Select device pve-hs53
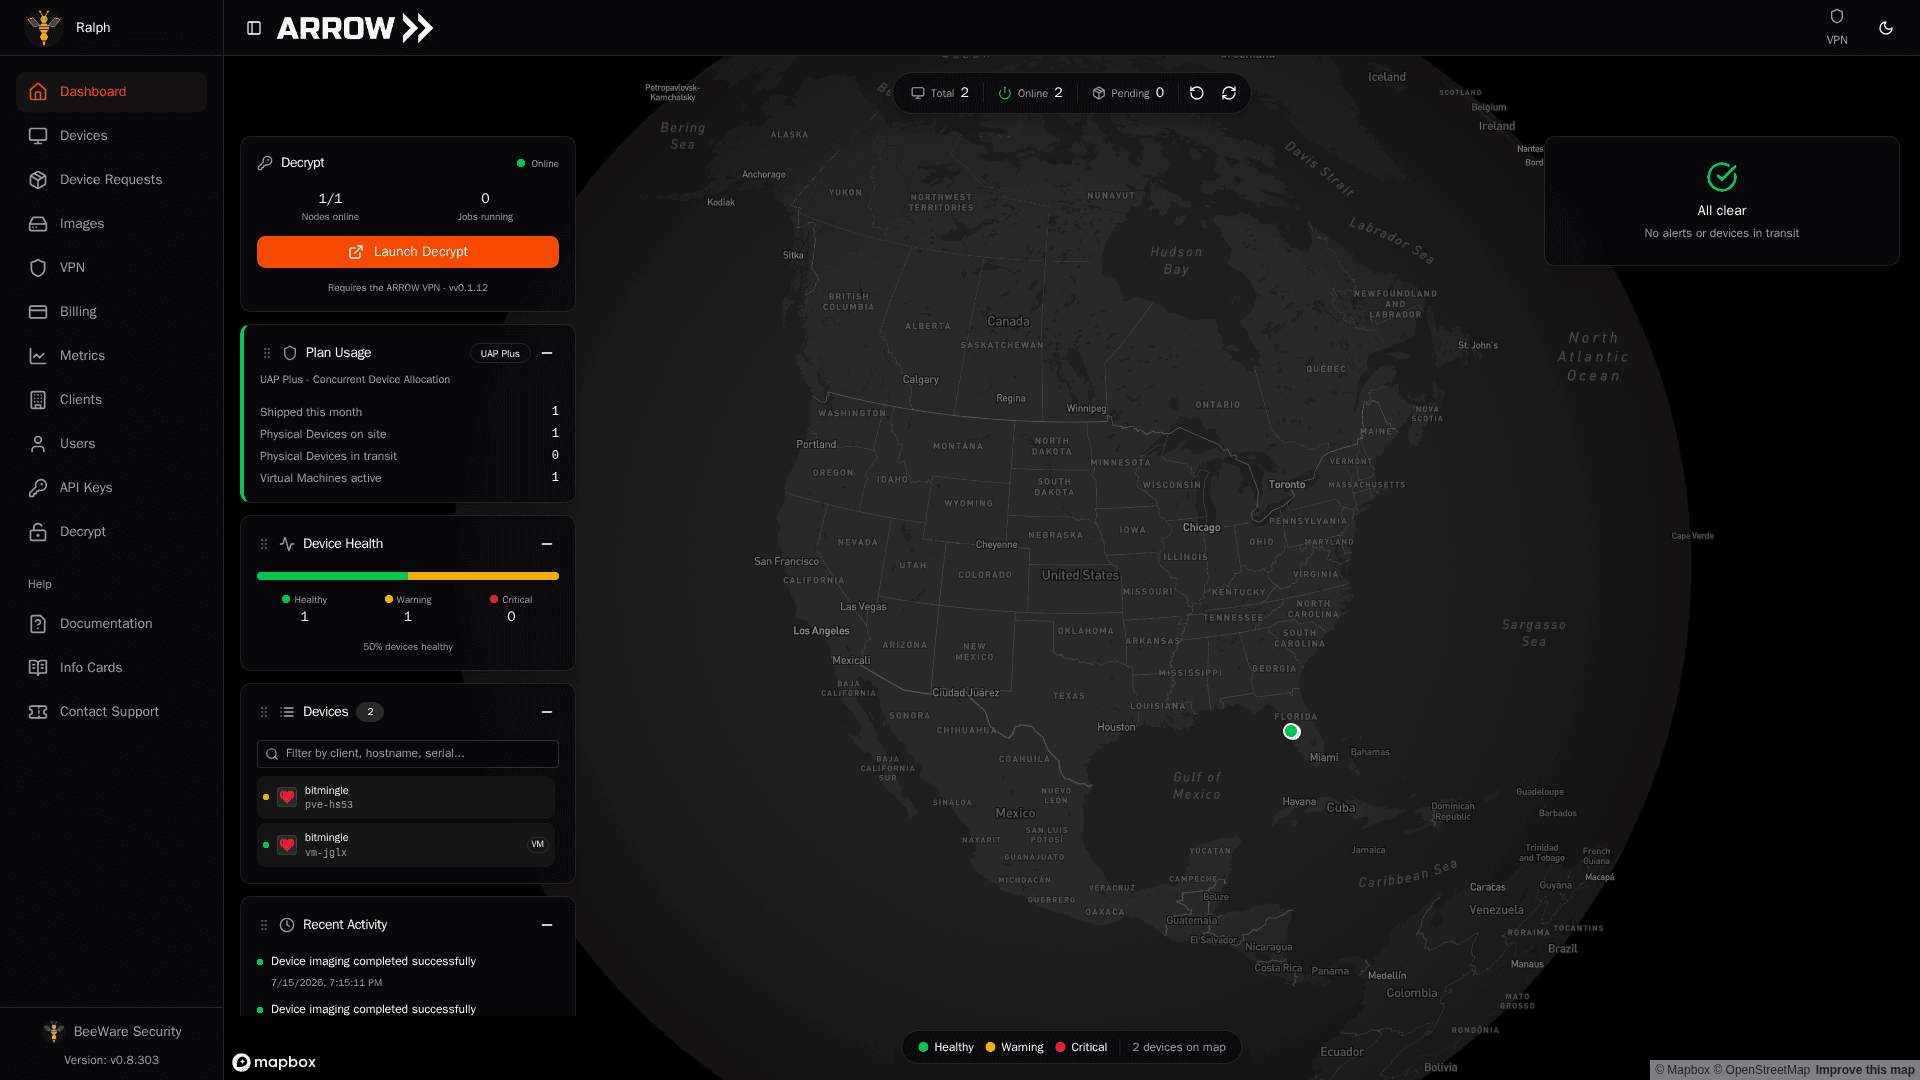 point(406,798)
